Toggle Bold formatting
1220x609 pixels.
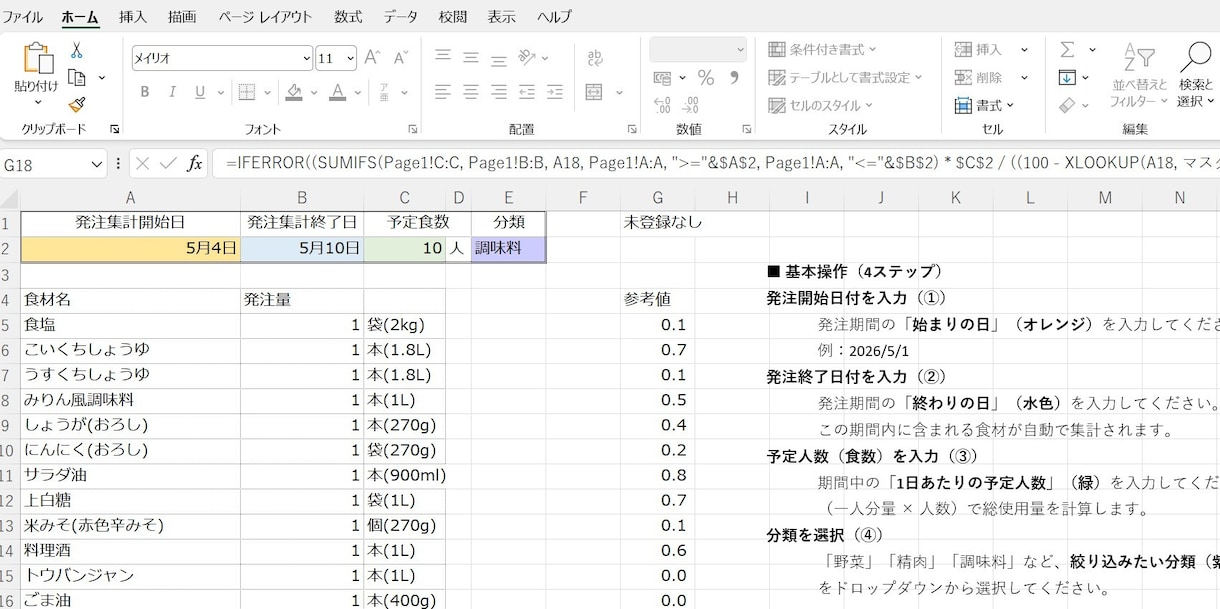pyautogui.click(x=145, y=92)
